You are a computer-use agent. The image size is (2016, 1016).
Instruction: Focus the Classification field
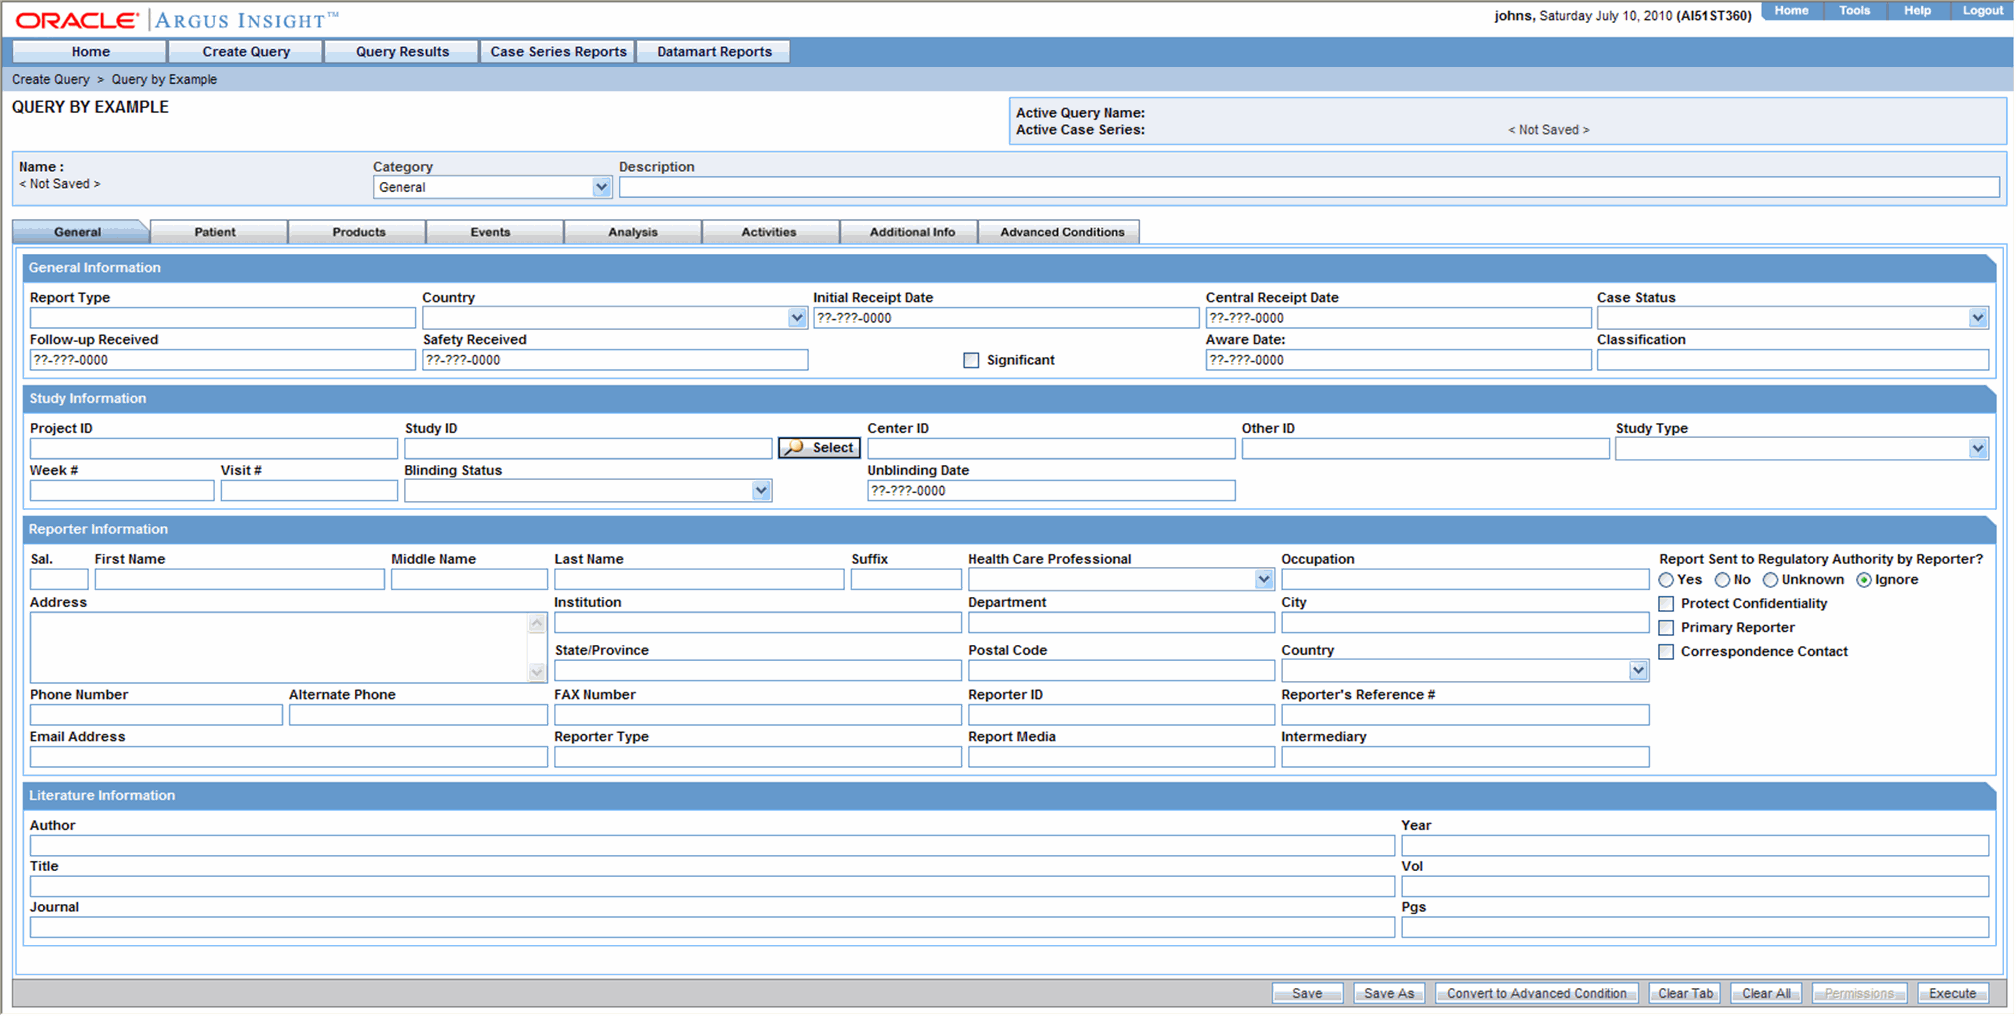pos(1793,360)
